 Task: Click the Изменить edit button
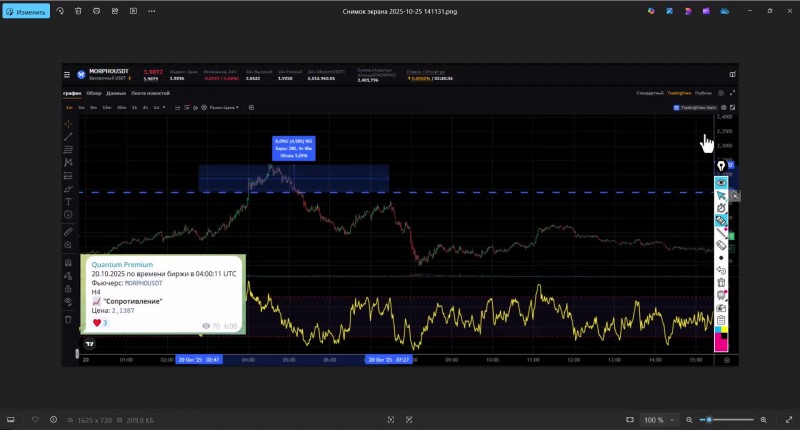[x=26, y=11]
